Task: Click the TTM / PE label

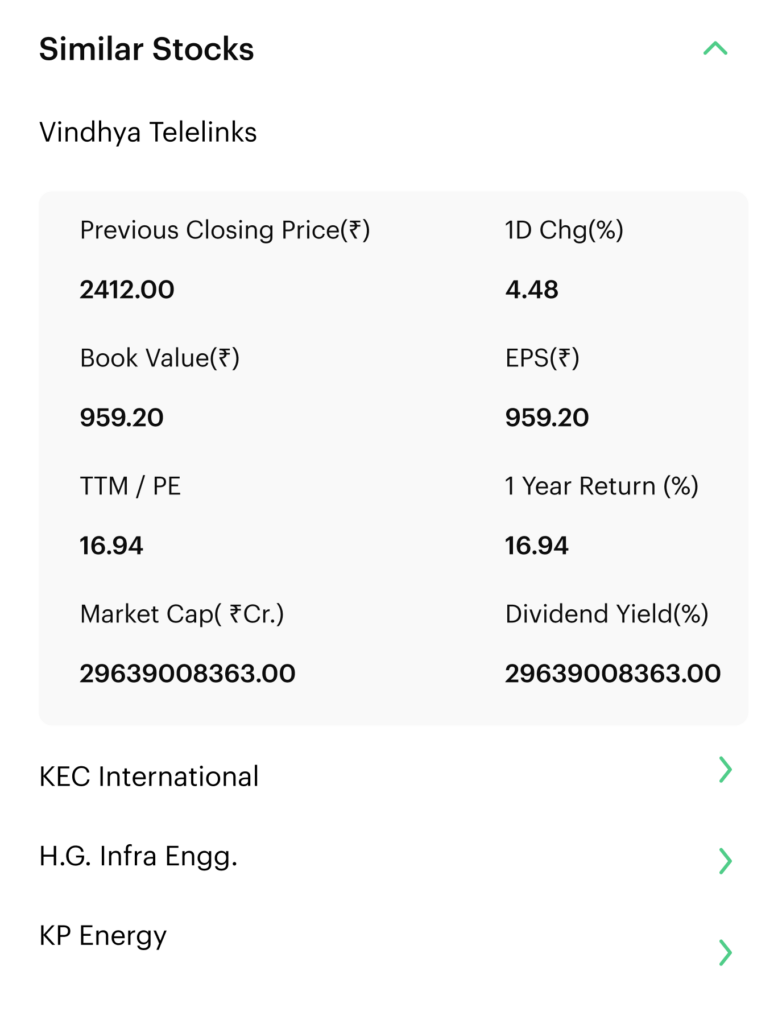Action: tap(130, 486)
